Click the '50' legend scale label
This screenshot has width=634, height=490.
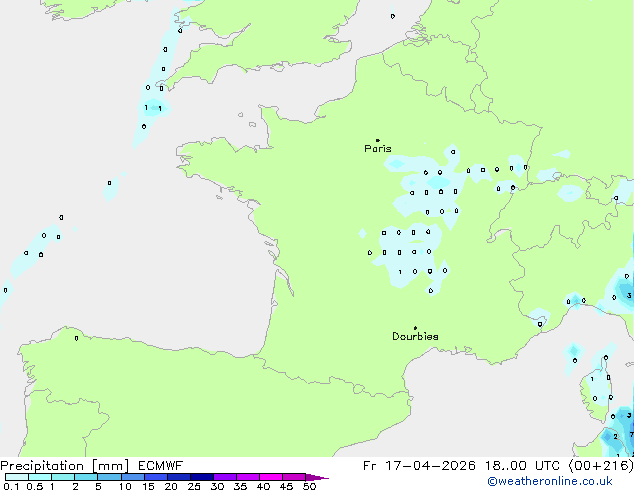point(309,486)
